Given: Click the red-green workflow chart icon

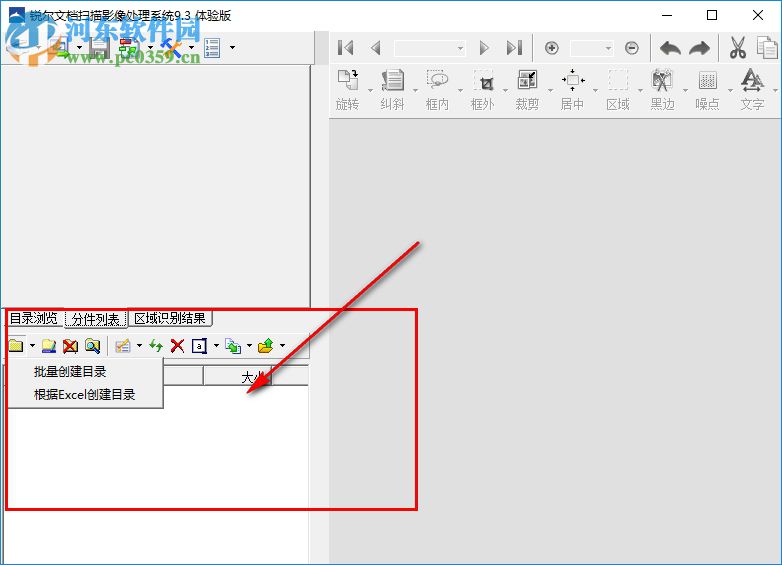Looking at the screenshot, I should (x=129, y=48).
